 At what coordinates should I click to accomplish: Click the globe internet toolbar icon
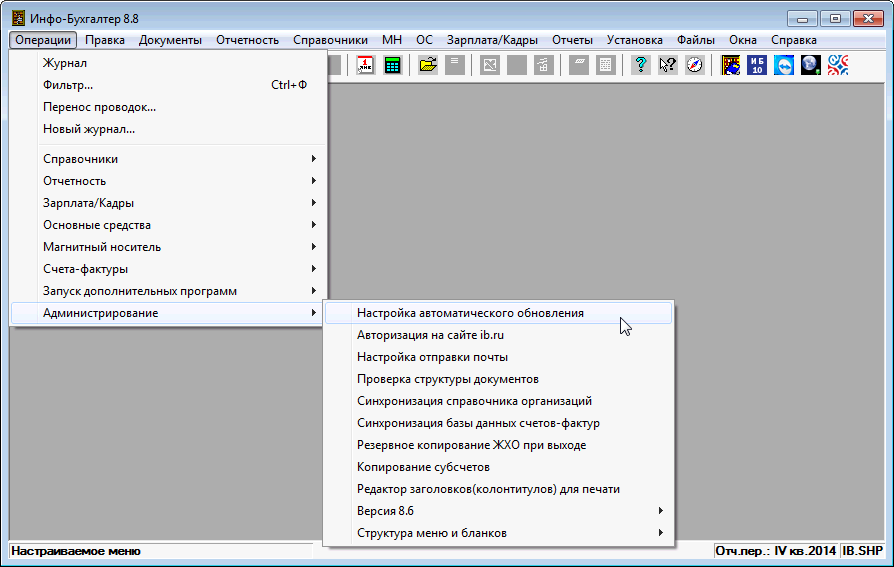[811, 65]
